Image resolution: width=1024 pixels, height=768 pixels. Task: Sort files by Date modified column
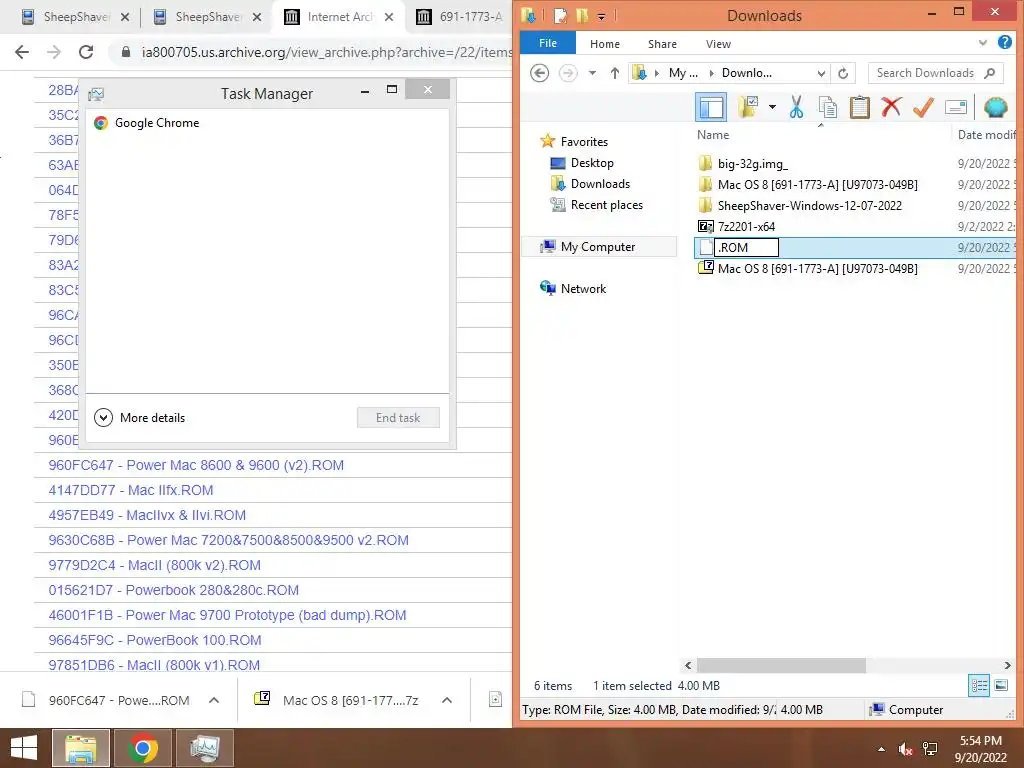[x=986, y=135]
